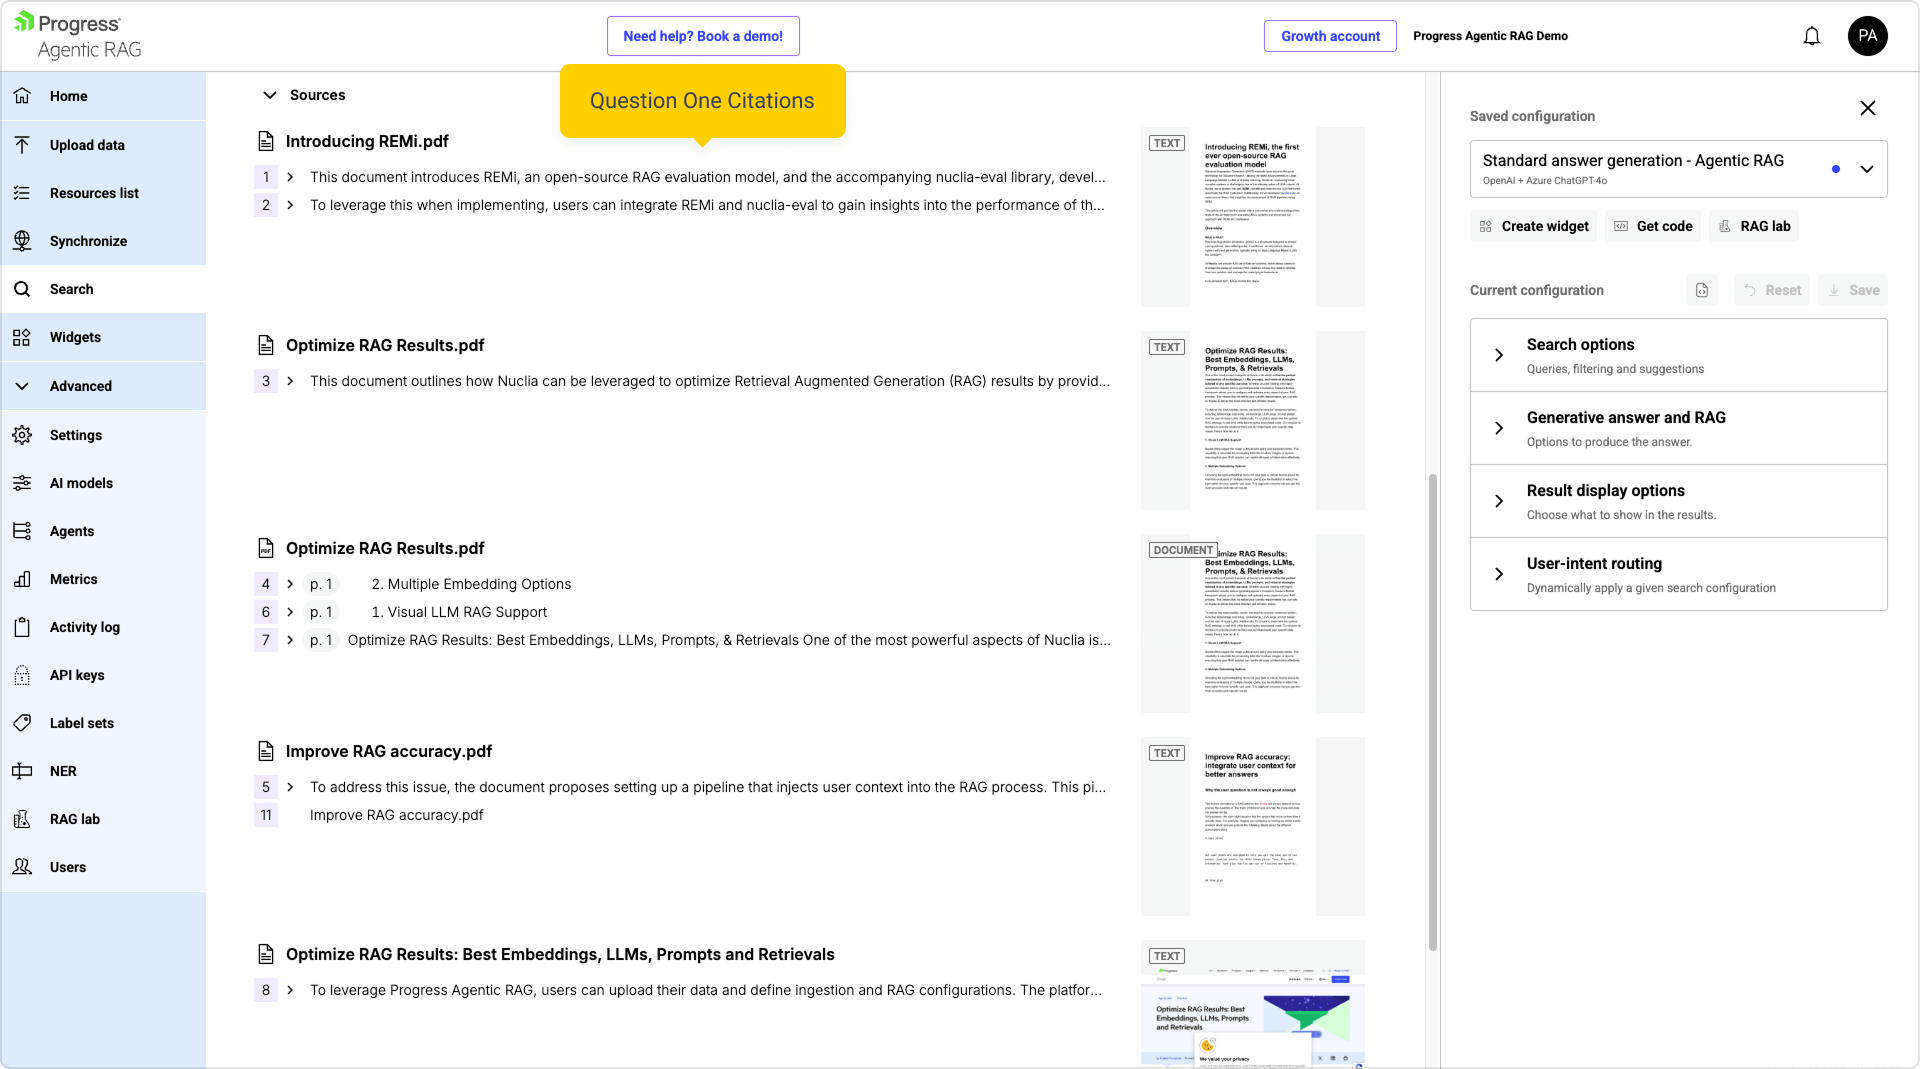Viewport: 1920px width, 1069px height.
Task: Close the saved configuration panel
Action: coord(1867,108)
